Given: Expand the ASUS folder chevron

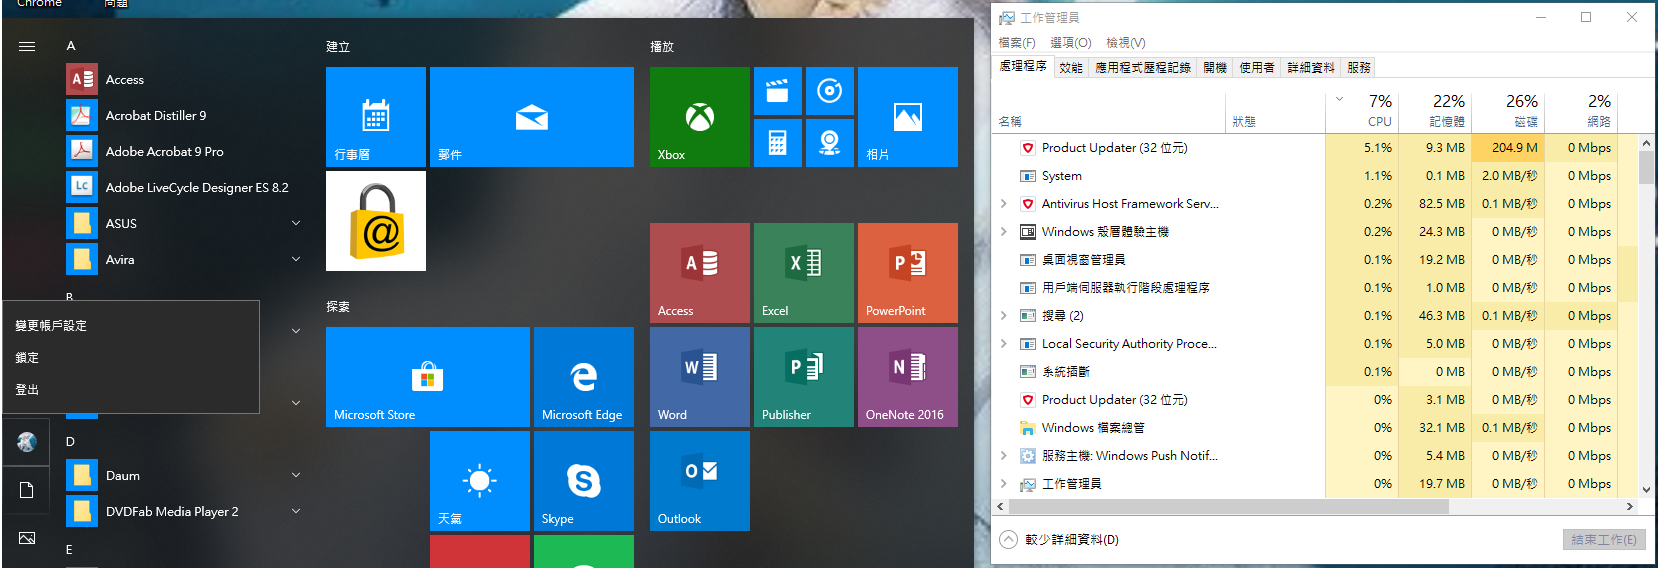Looking at the screenshot, I should click(296, 223).
